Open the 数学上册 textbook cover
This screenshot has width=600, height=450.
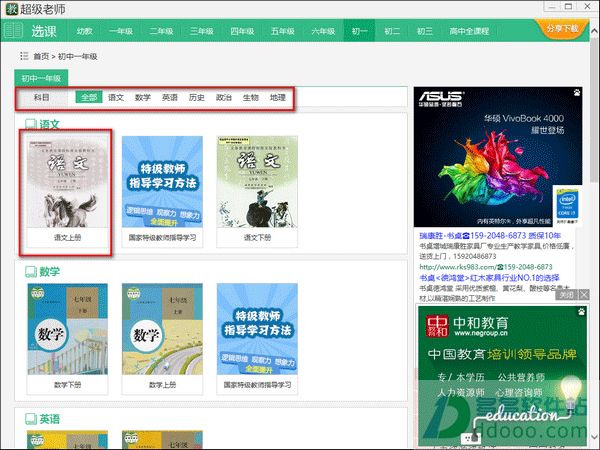tap(162, 329)
